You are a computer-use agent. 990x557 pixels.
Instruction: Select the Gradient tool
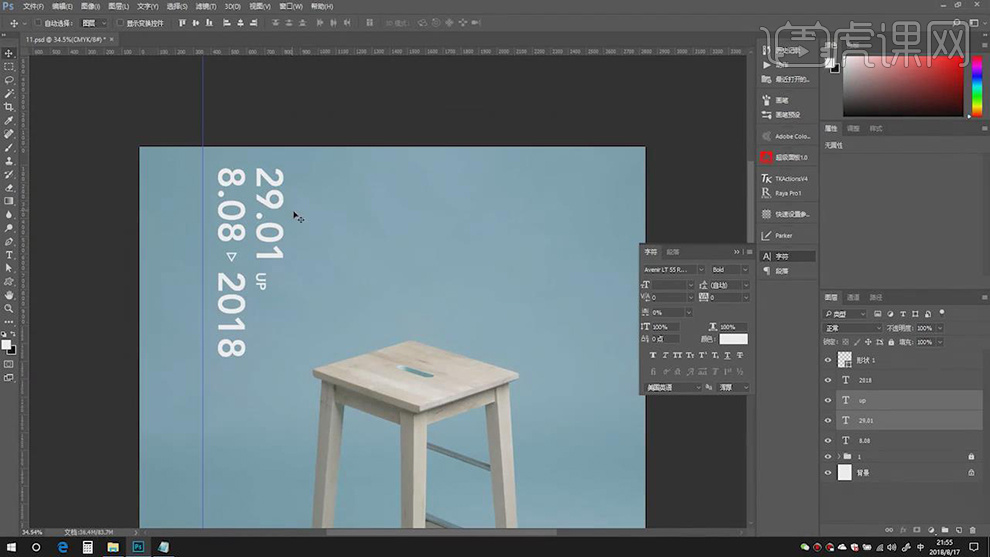[x=9, y=201]
